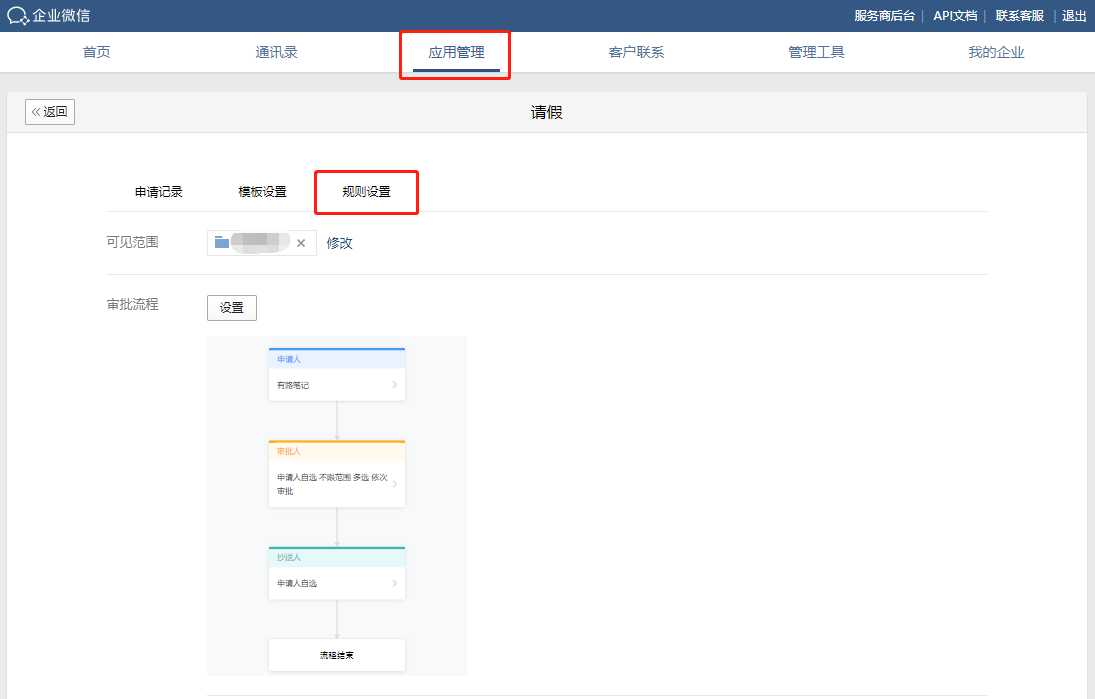Open the 模板设置 tab
Screen dimensions: 1095x699
tap(262, 192)
